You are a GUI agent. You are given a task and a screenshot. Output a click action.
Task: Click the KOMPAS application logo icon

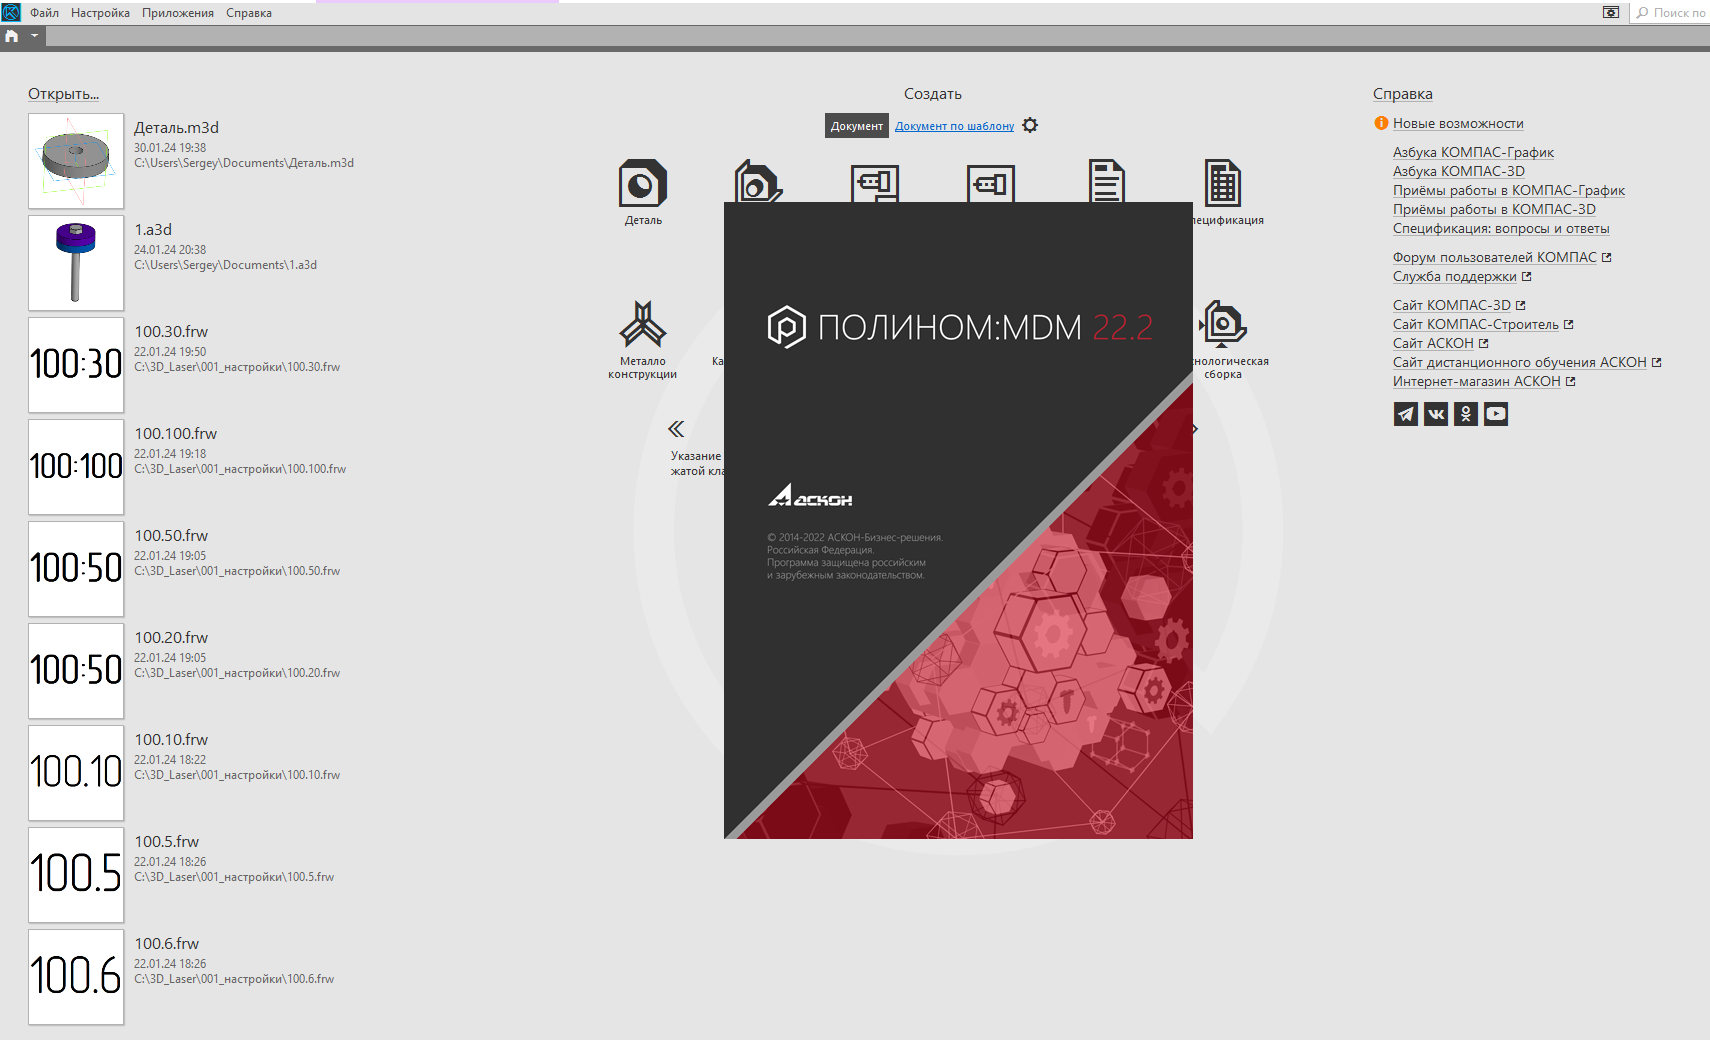tap(11, 12)
